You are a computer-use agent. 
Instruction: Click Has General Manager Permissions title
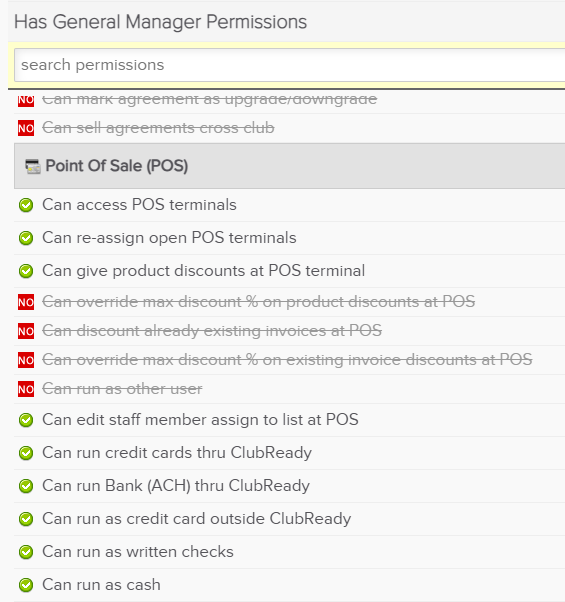coord(160,22)
